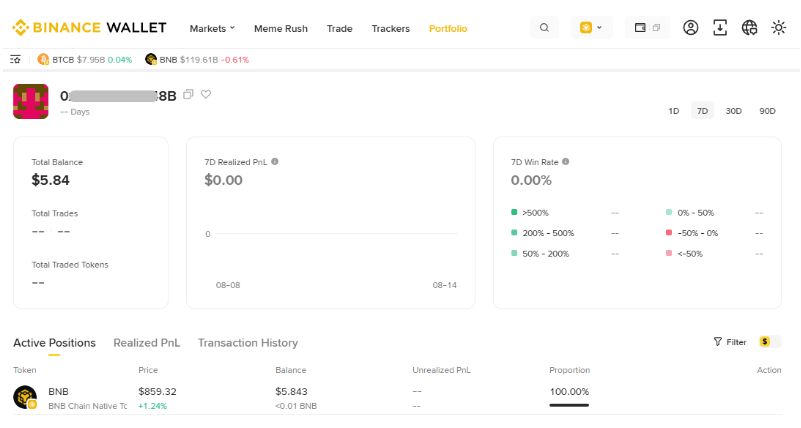Click the download app icon
801x428 pixels.
(x=720, y=28)
